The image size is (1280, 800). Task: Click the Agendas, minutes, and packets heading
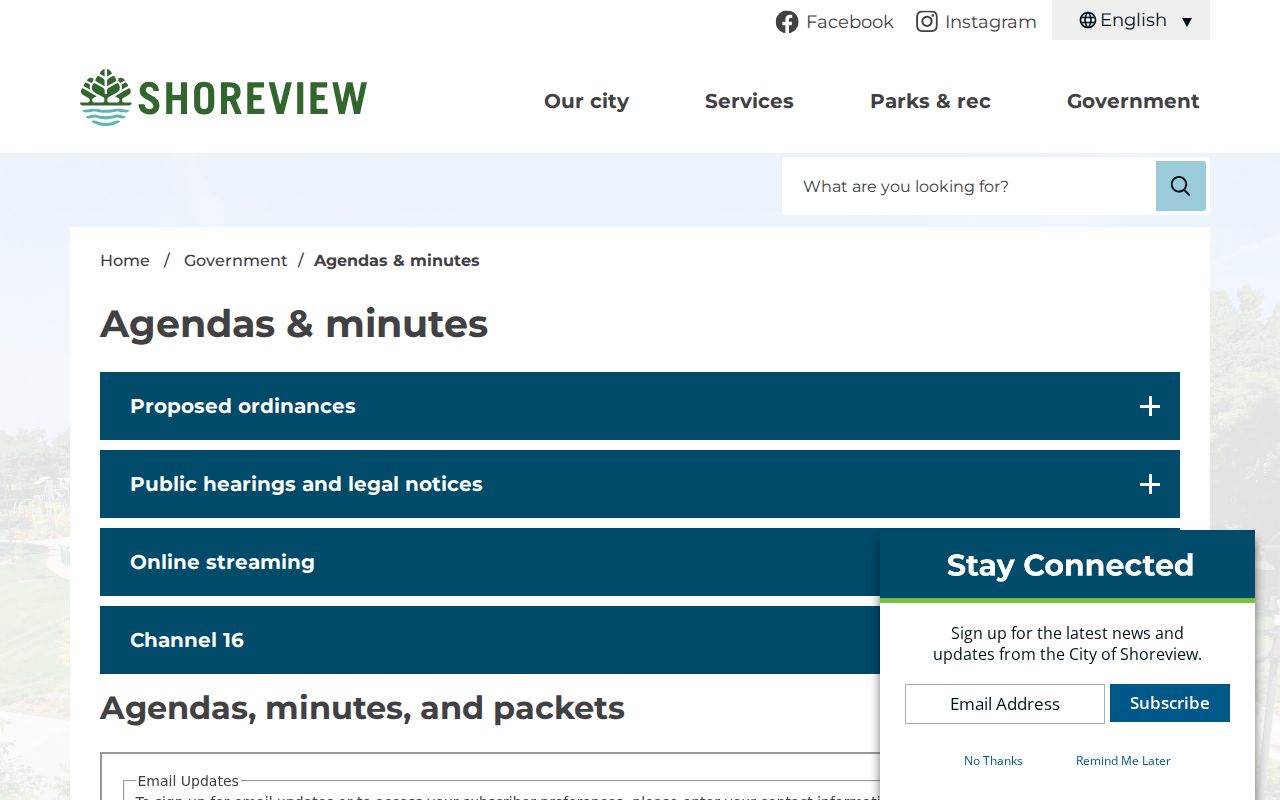pos(362,708)
